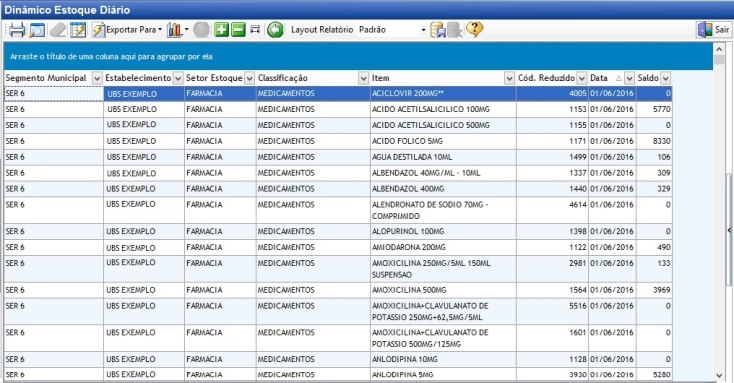Expand the chart icon dropdown arrow
The height and width of the screenshot is (383, 734).
(186, 30)
